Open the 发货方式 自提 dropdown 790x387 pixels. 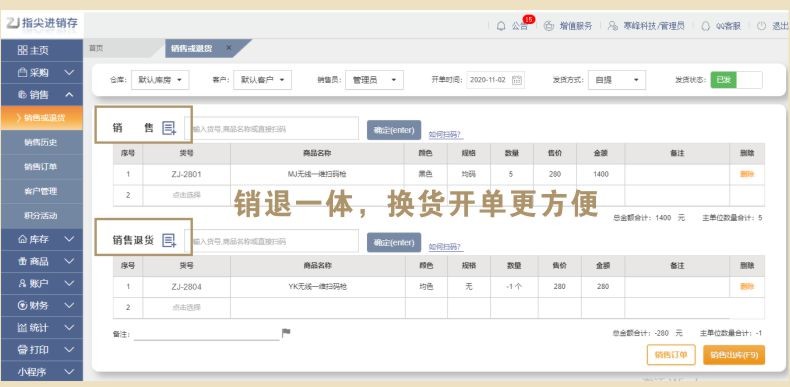click(x=617, y=80)
